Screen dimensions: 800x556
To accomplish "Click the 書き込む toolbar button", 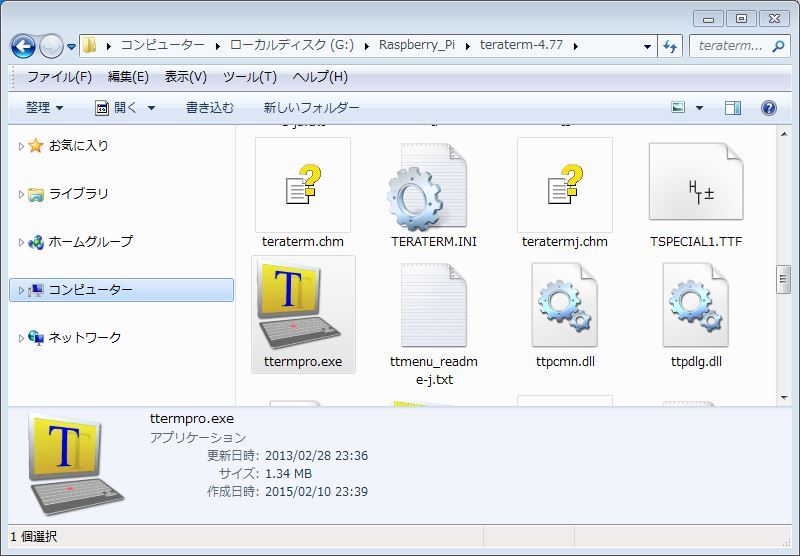I will coord(210,108).
